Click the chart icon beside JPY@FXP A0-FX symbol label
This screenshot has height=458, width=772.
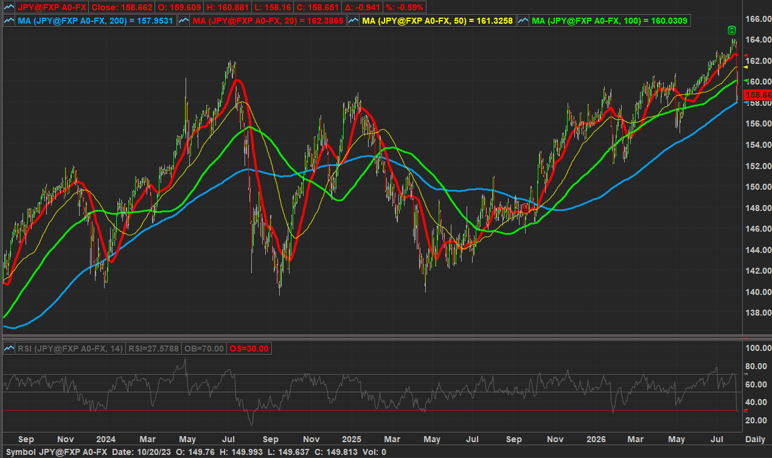point(9,7)
